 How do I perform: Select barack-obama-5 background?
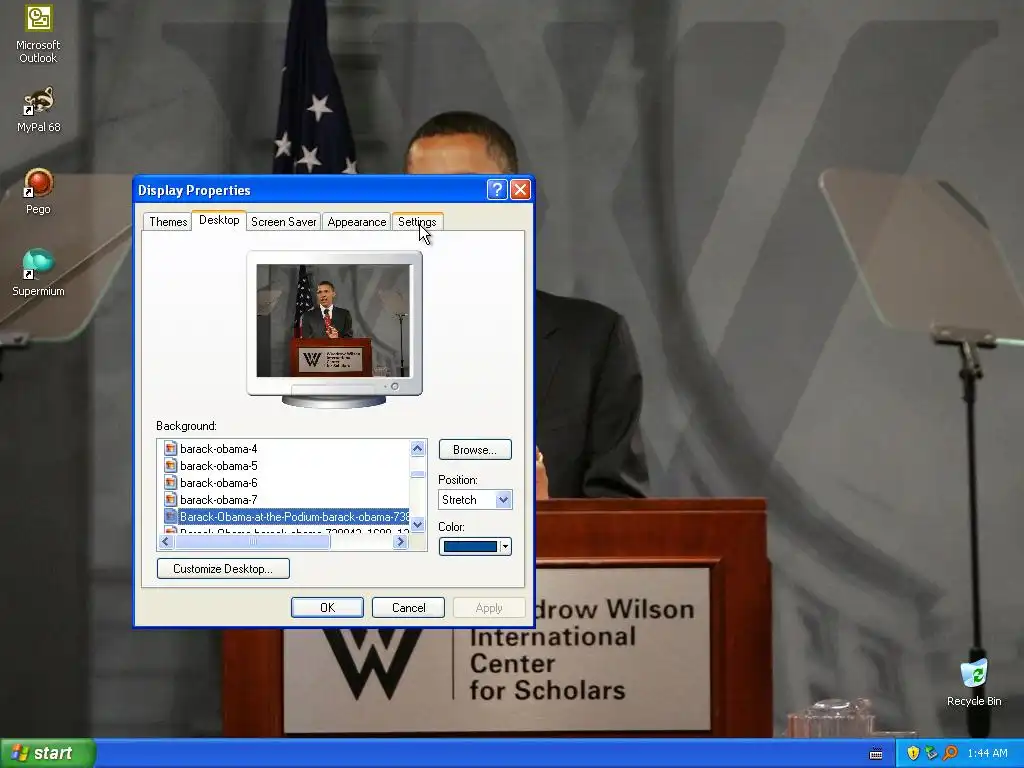click(x=218, y=466)
